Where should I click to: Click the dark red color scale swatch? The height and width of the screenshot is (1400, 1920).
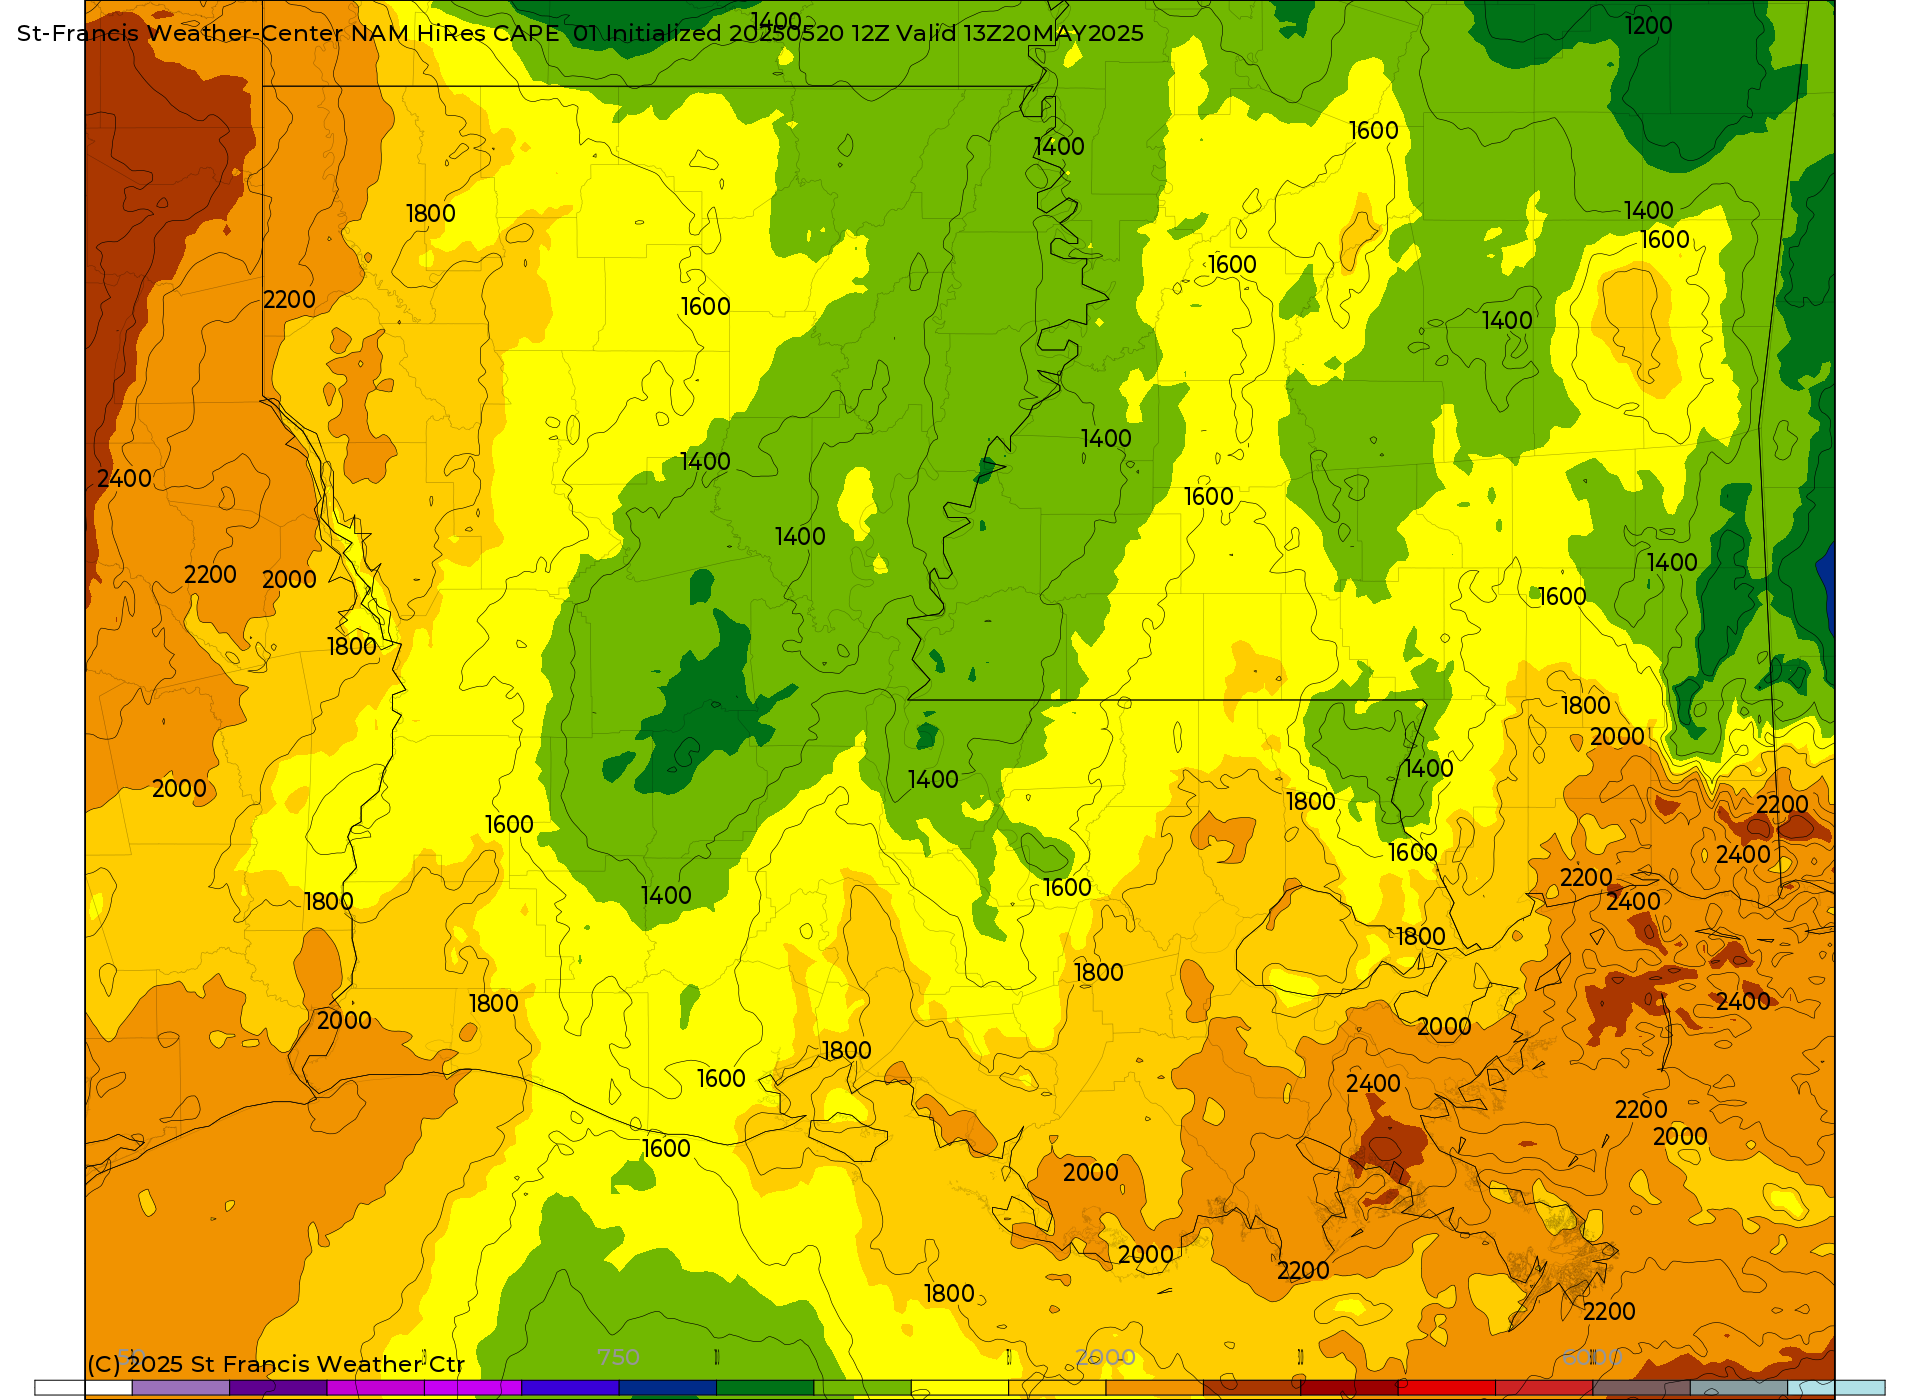pos(1349,1388)
